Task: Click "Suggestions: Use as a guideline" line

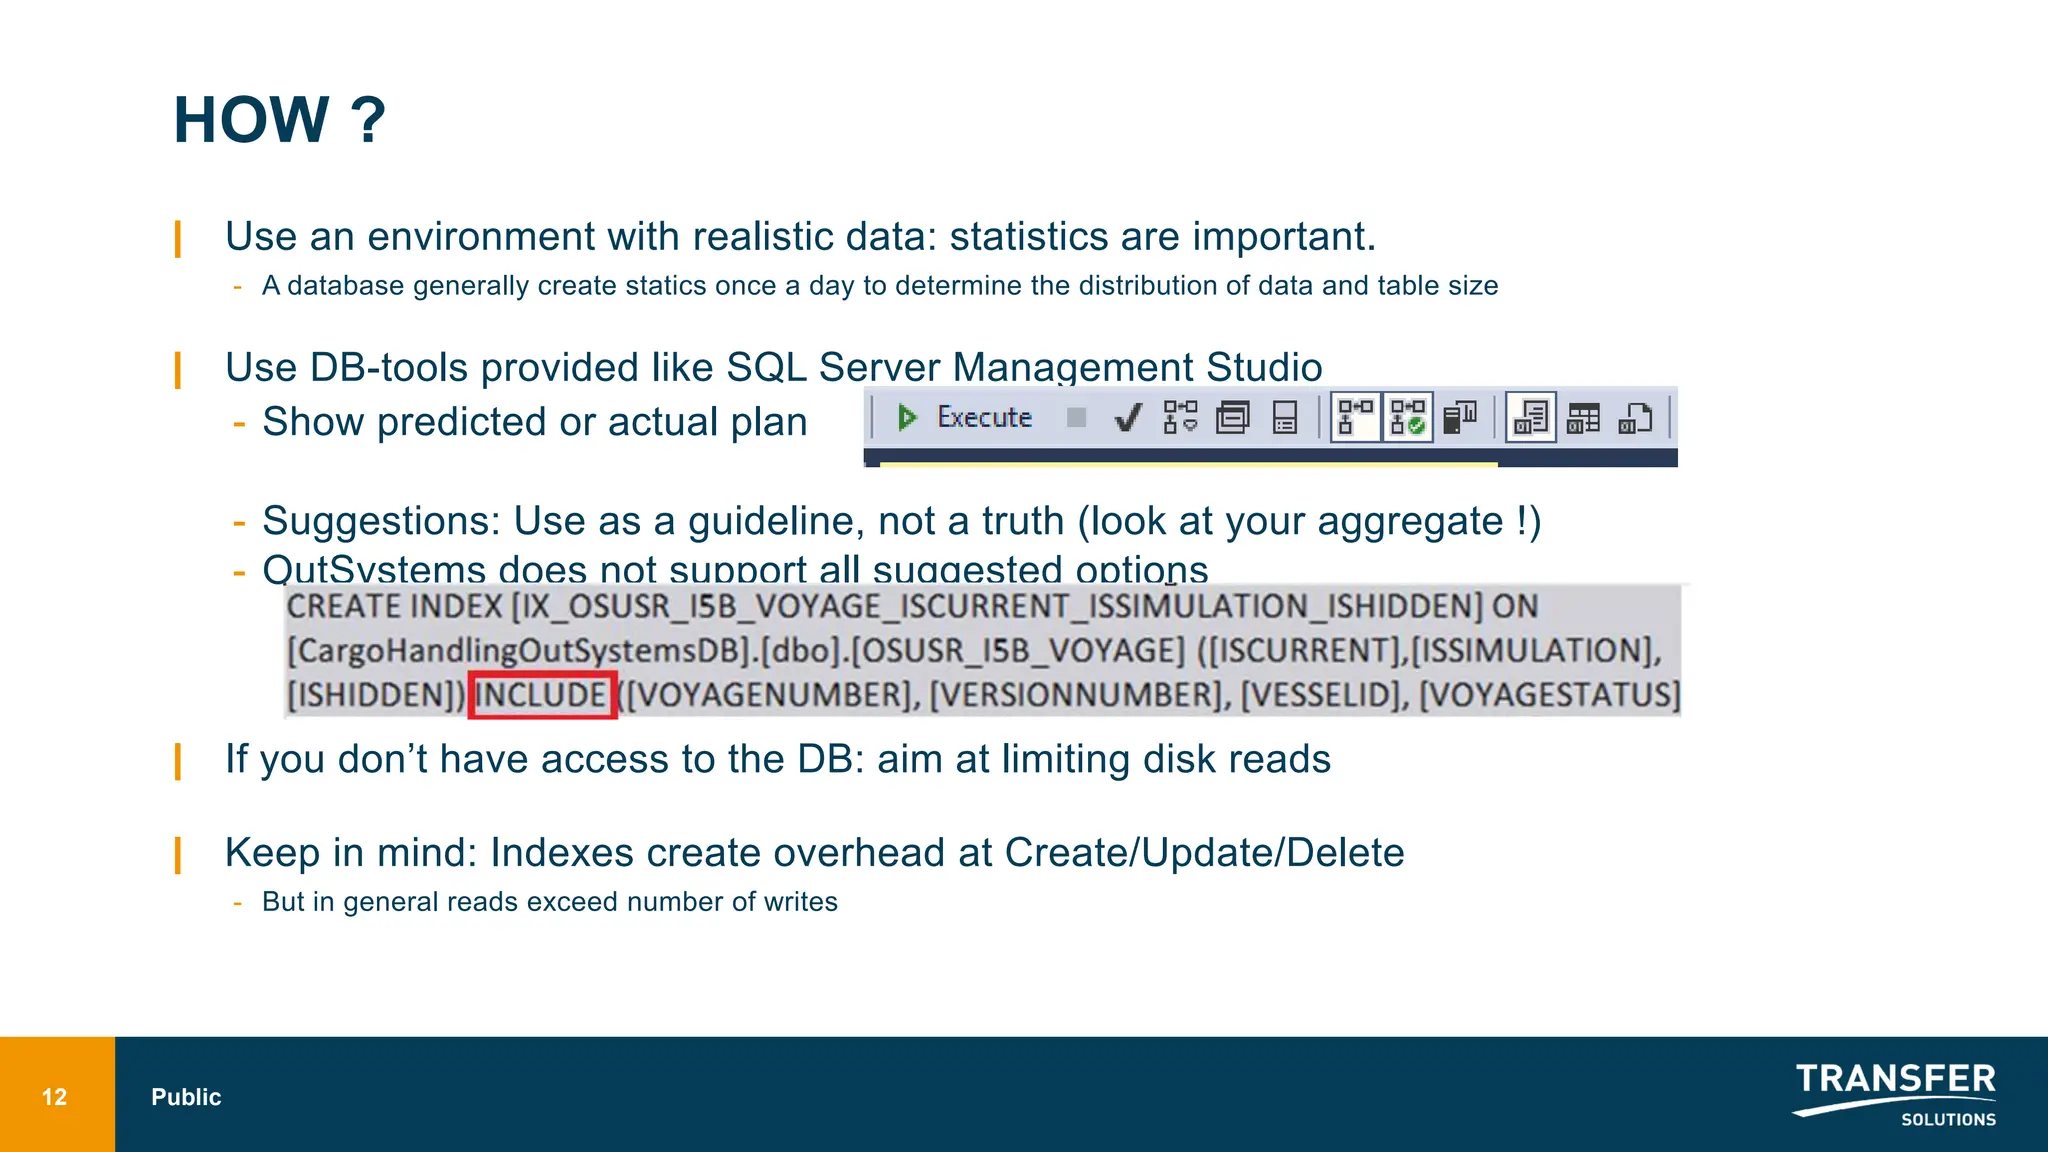Action: (902, 521)
